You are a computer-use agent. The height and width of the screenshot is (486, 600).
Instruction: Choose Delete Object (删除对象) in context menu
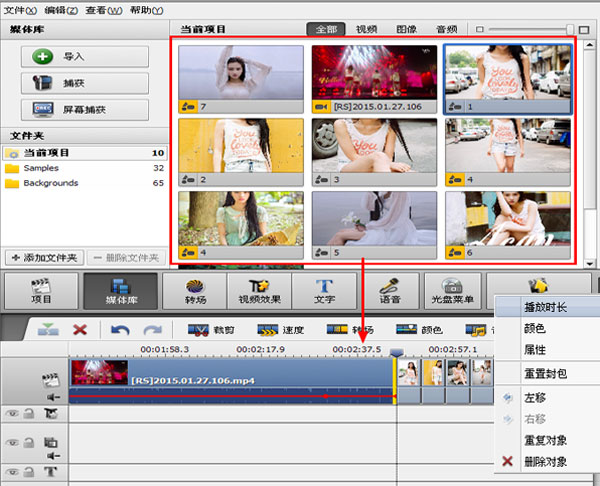(x=548, y=462)
